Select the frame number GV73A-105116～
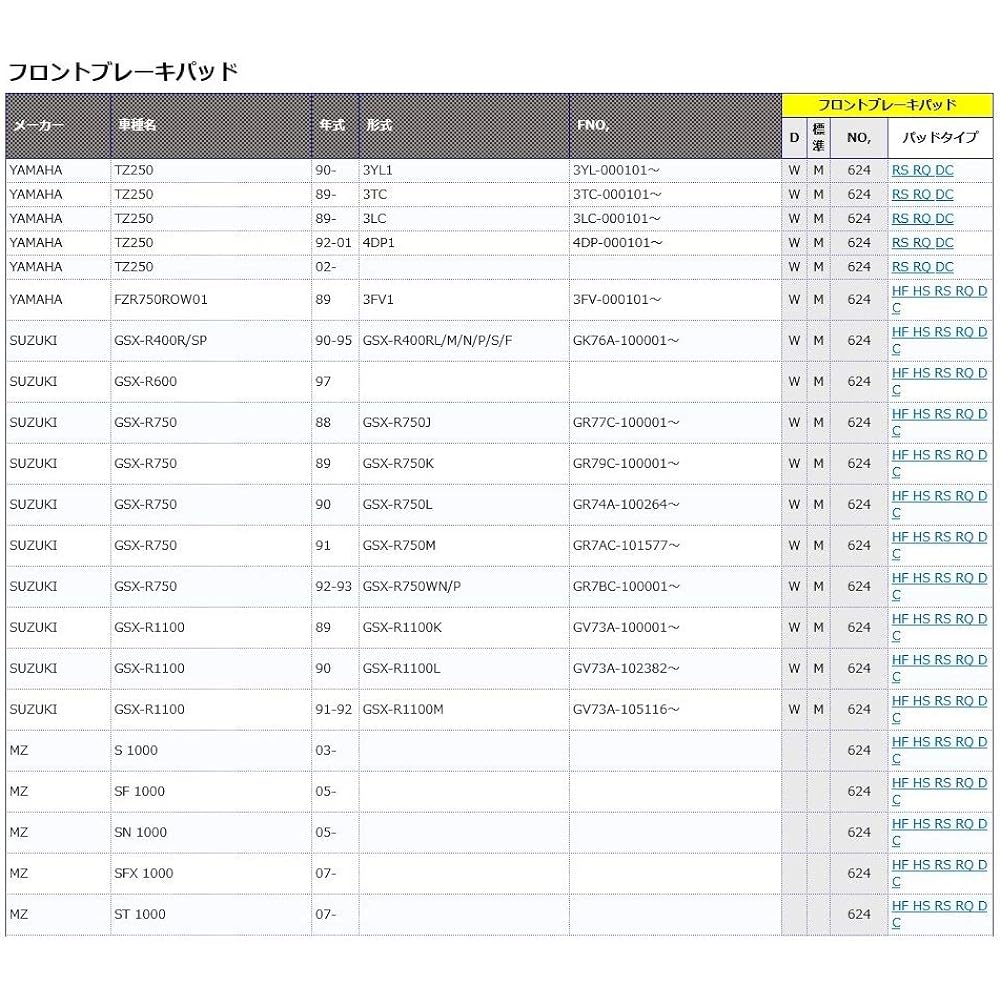The height and width of the screenshot is (1000, 1000). pyautogui.click(x=626, y=709)
